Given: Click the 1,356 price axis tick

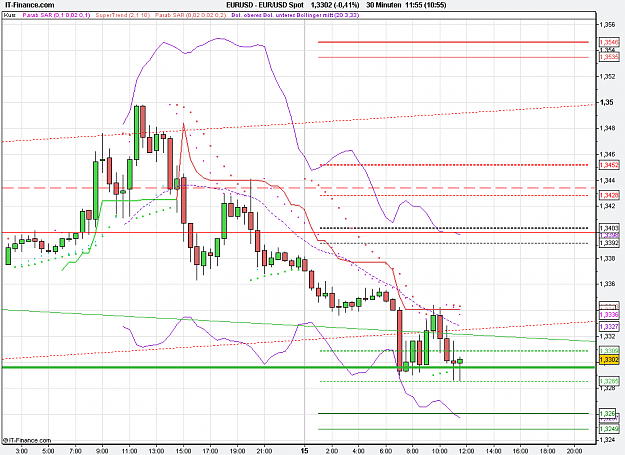Looking at the screenshot, I should pos(607,25).
